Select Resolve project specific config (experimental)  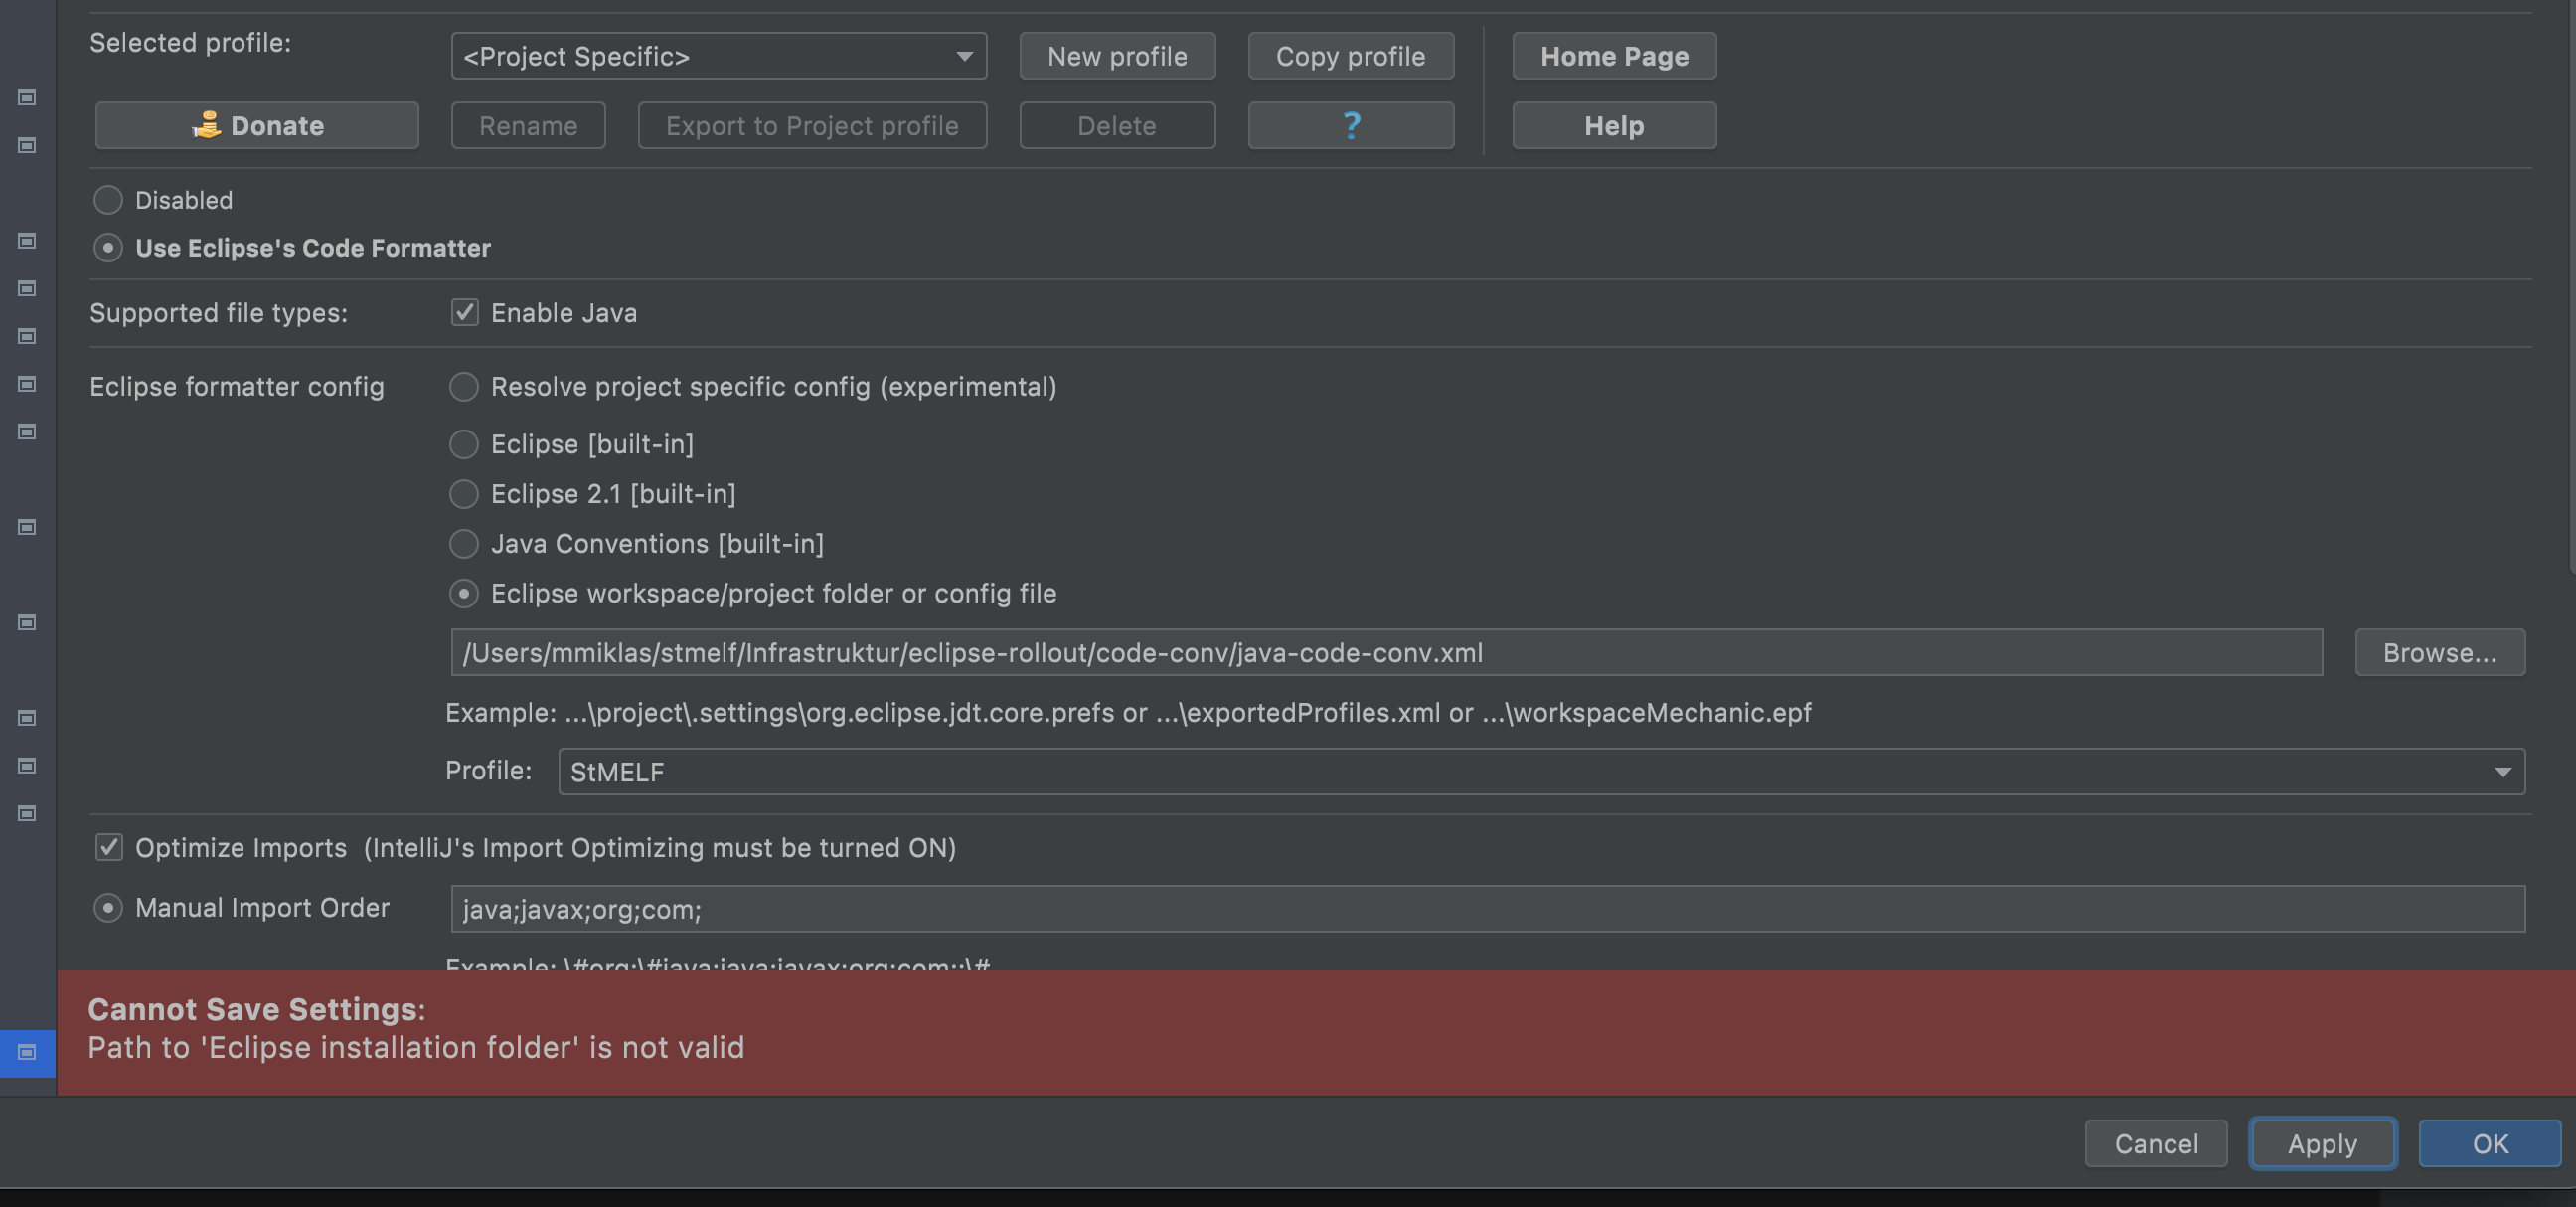pyautogui.click(x=464, y=387)
